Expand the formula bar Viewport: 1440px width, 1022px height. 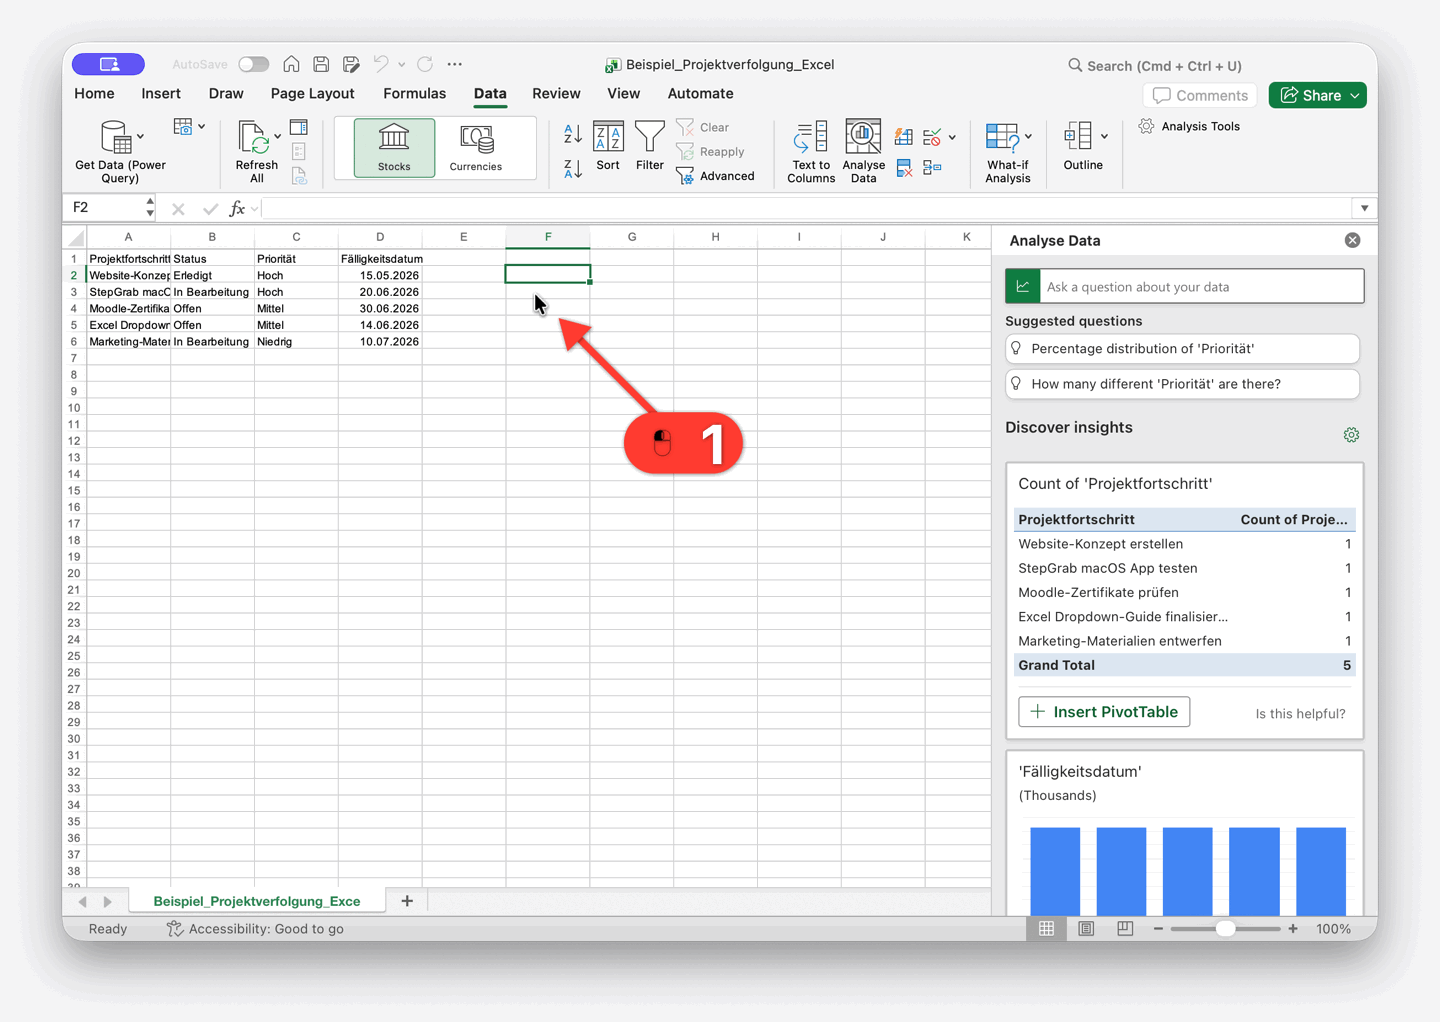[x=1364, y=208]
